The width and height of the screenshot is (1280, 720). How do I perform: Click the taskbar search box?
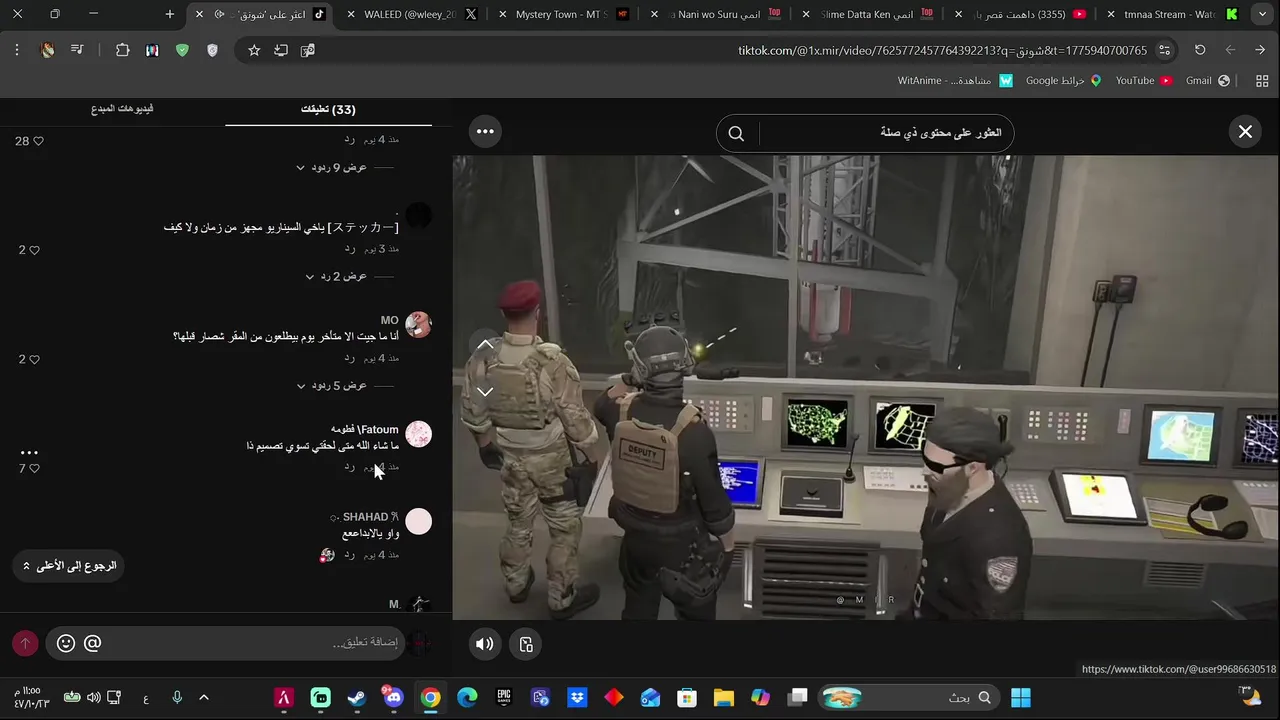pos(910,697)
